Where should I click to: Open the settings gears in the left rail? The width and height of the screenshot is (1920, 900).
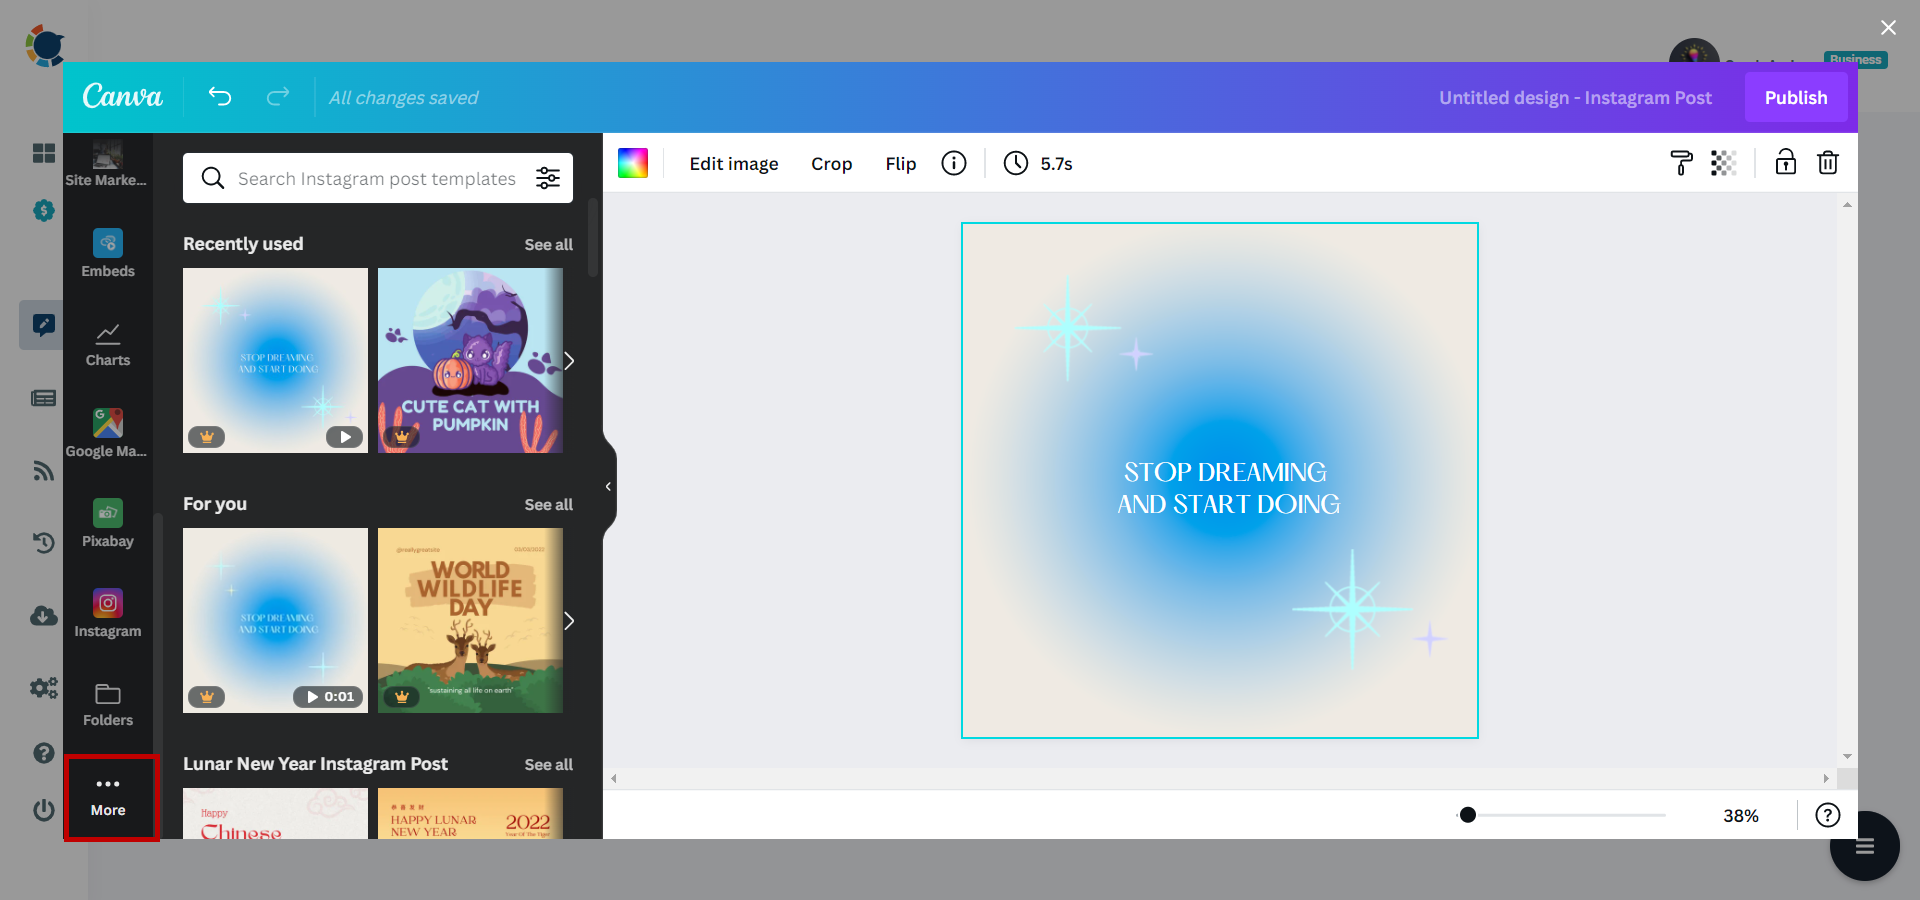[x=43, y=688]
